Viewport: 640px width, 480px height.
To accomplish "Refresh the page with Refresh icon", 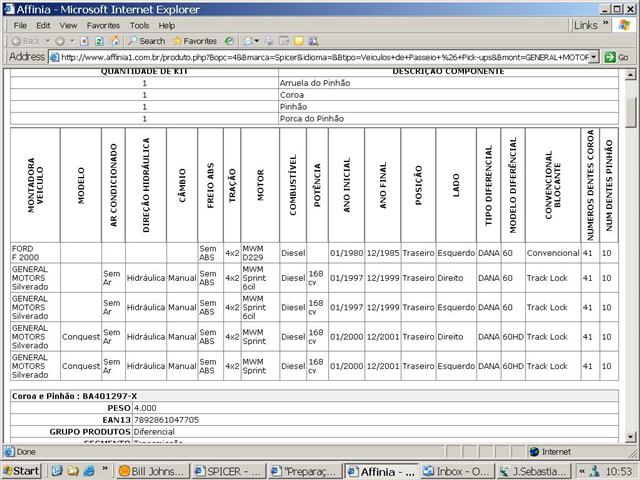I will coord(99,41).
